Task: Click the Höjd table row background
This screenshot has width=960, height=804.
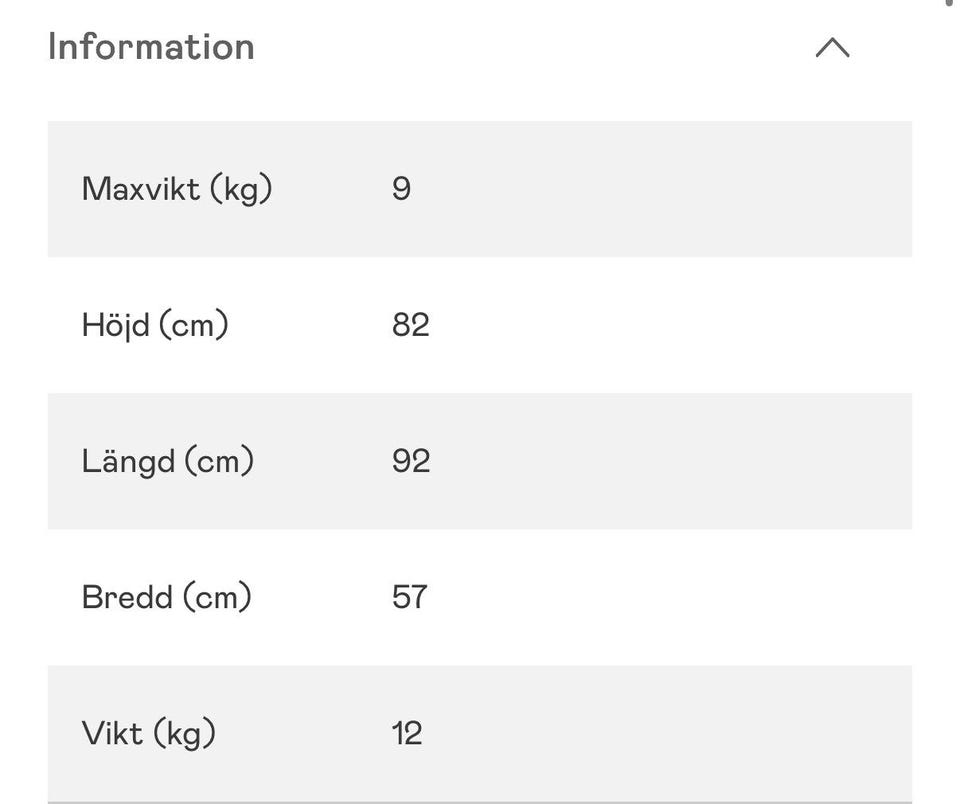Action: tap(480, 325)
